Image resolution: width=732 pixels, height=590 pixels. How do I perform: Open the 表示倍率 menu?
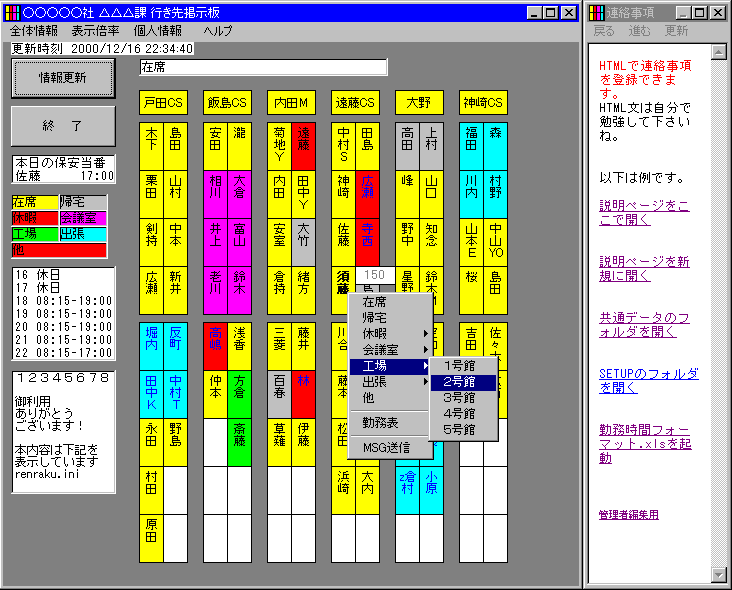[96, 31]
